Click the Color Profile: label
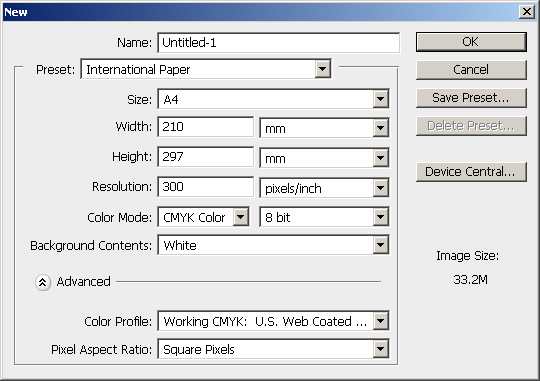This screenshot has width=540, height=381. (118, 321)
